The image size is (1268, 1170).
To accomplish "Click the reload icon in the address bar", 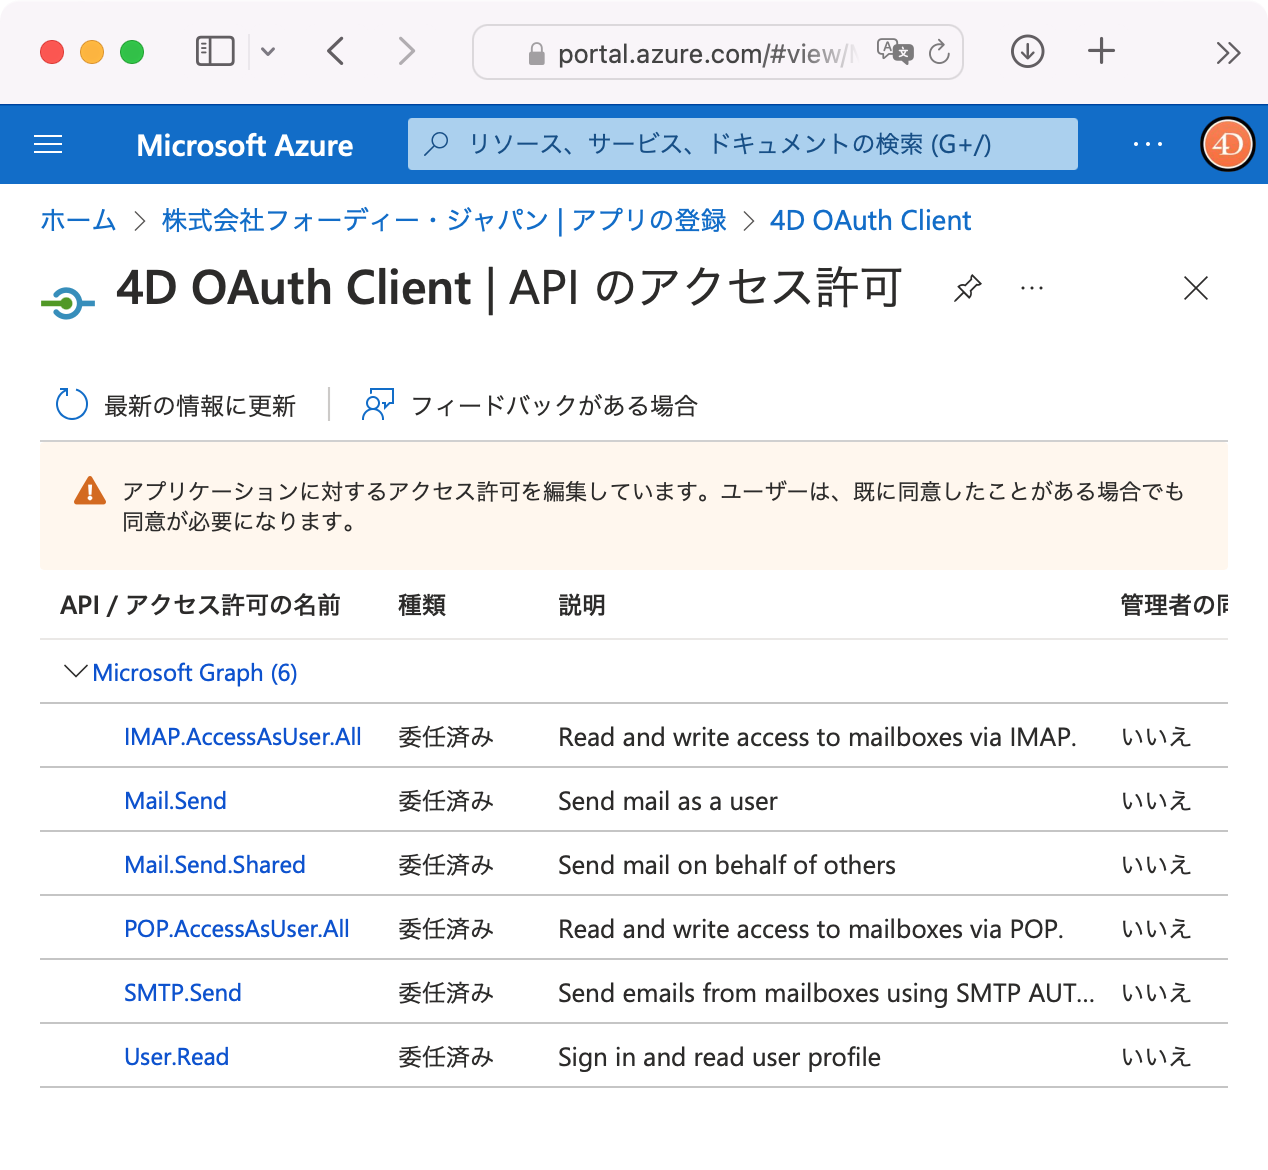I will pyautogui.click(x=939, y=52).
